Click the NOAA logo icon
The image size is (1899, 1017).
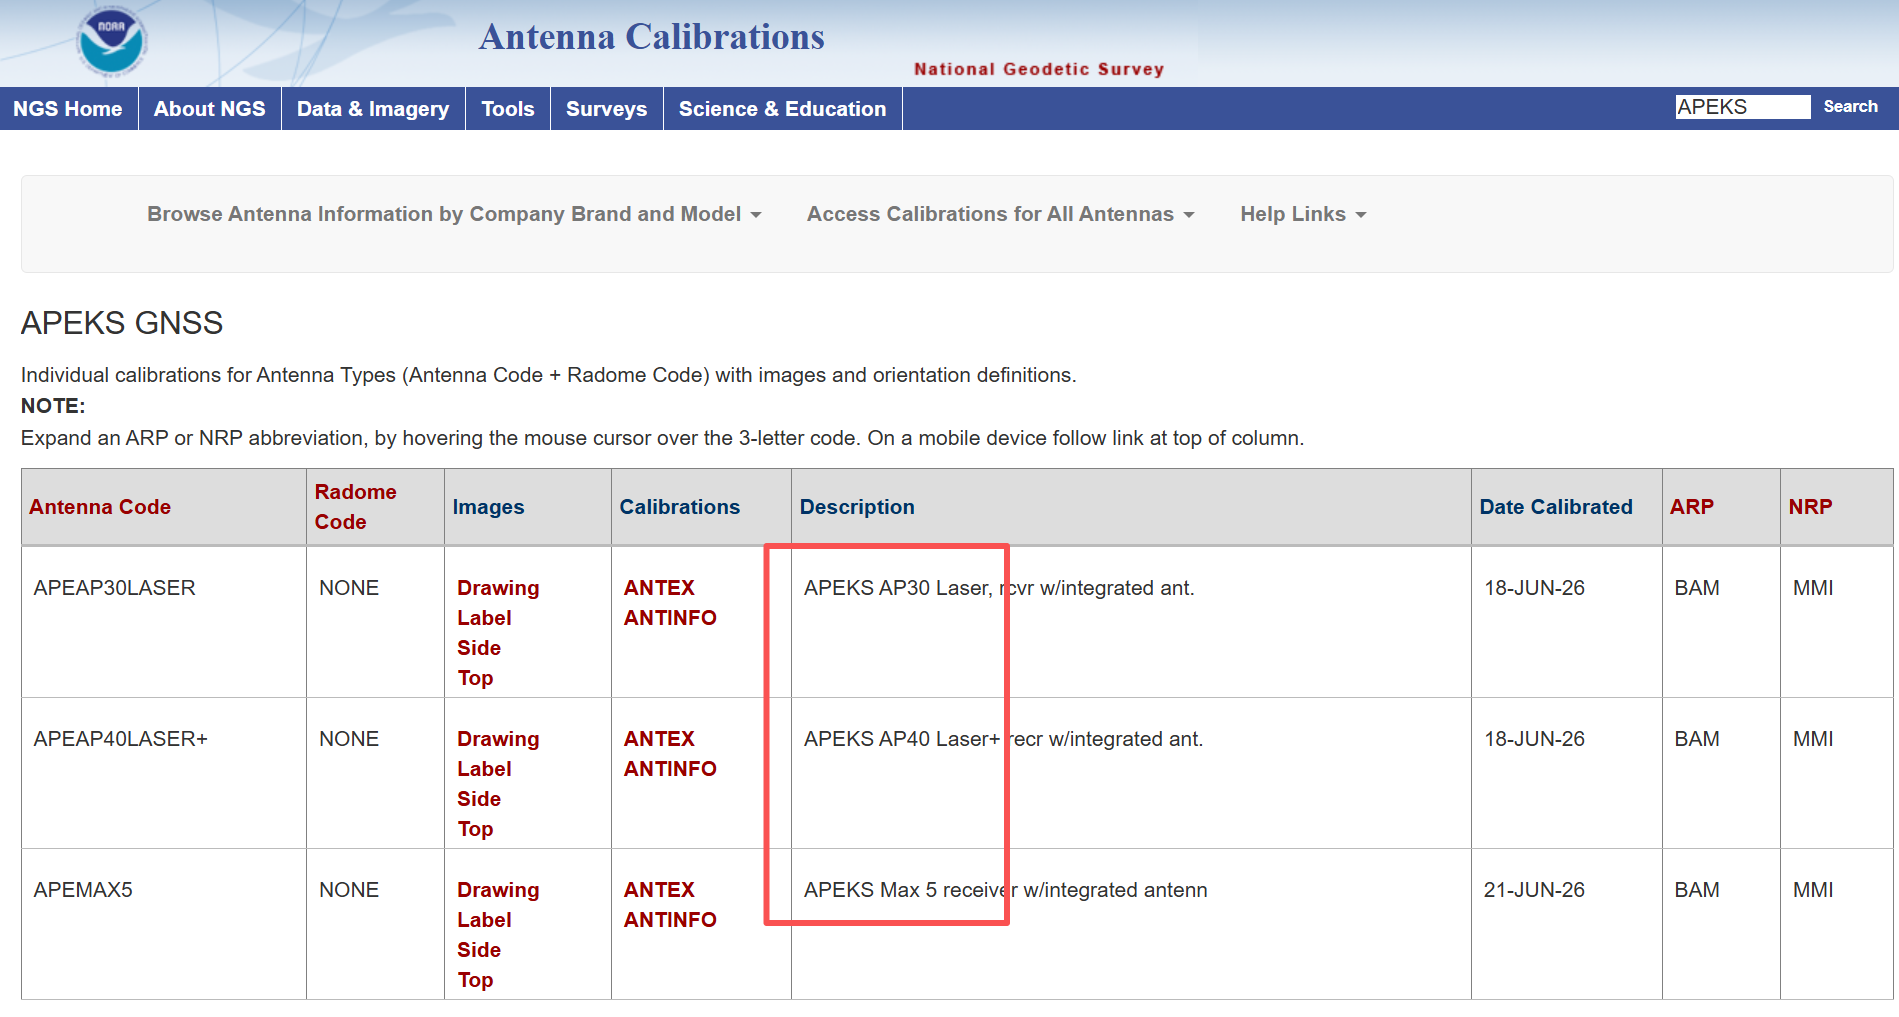(112, 42)
